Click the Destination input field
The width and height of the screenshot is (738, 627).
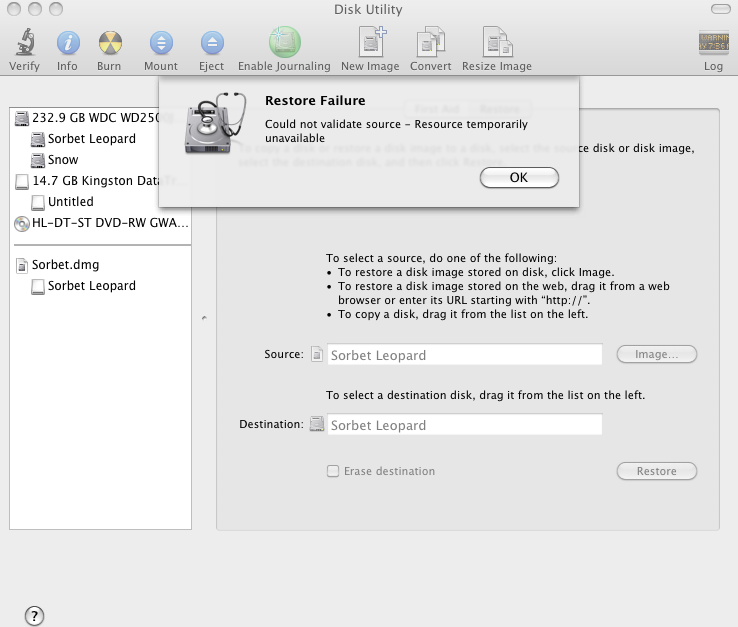465,425
